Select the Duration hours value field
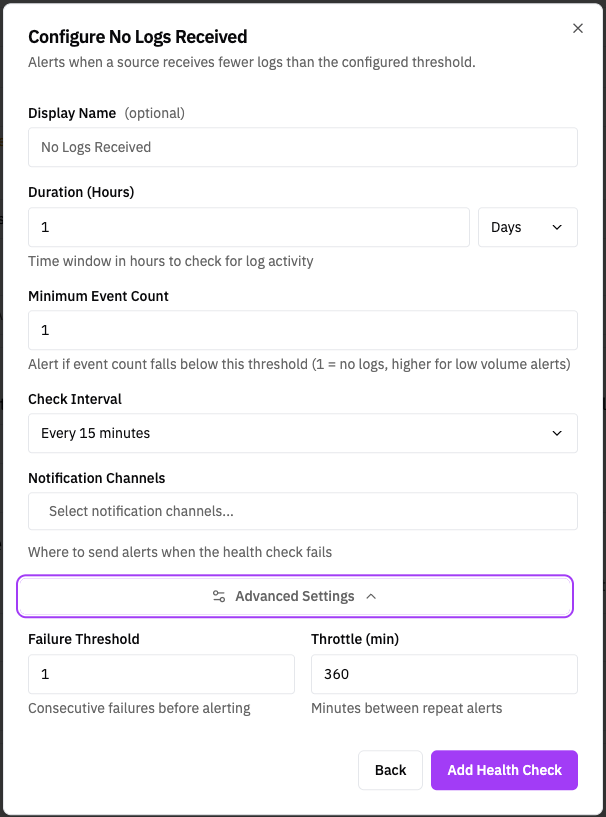Viewport: 606px width, 817px height. pos(248,227)
